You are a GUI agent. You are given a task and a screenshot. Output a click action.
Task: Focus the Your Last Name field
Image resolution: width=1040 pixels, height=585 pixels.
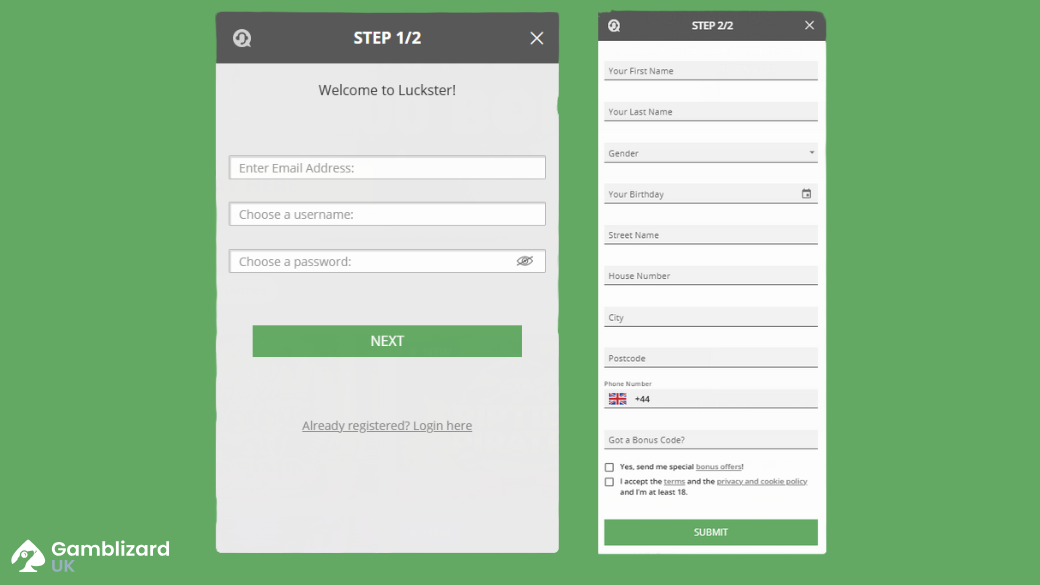coord(711,111)
